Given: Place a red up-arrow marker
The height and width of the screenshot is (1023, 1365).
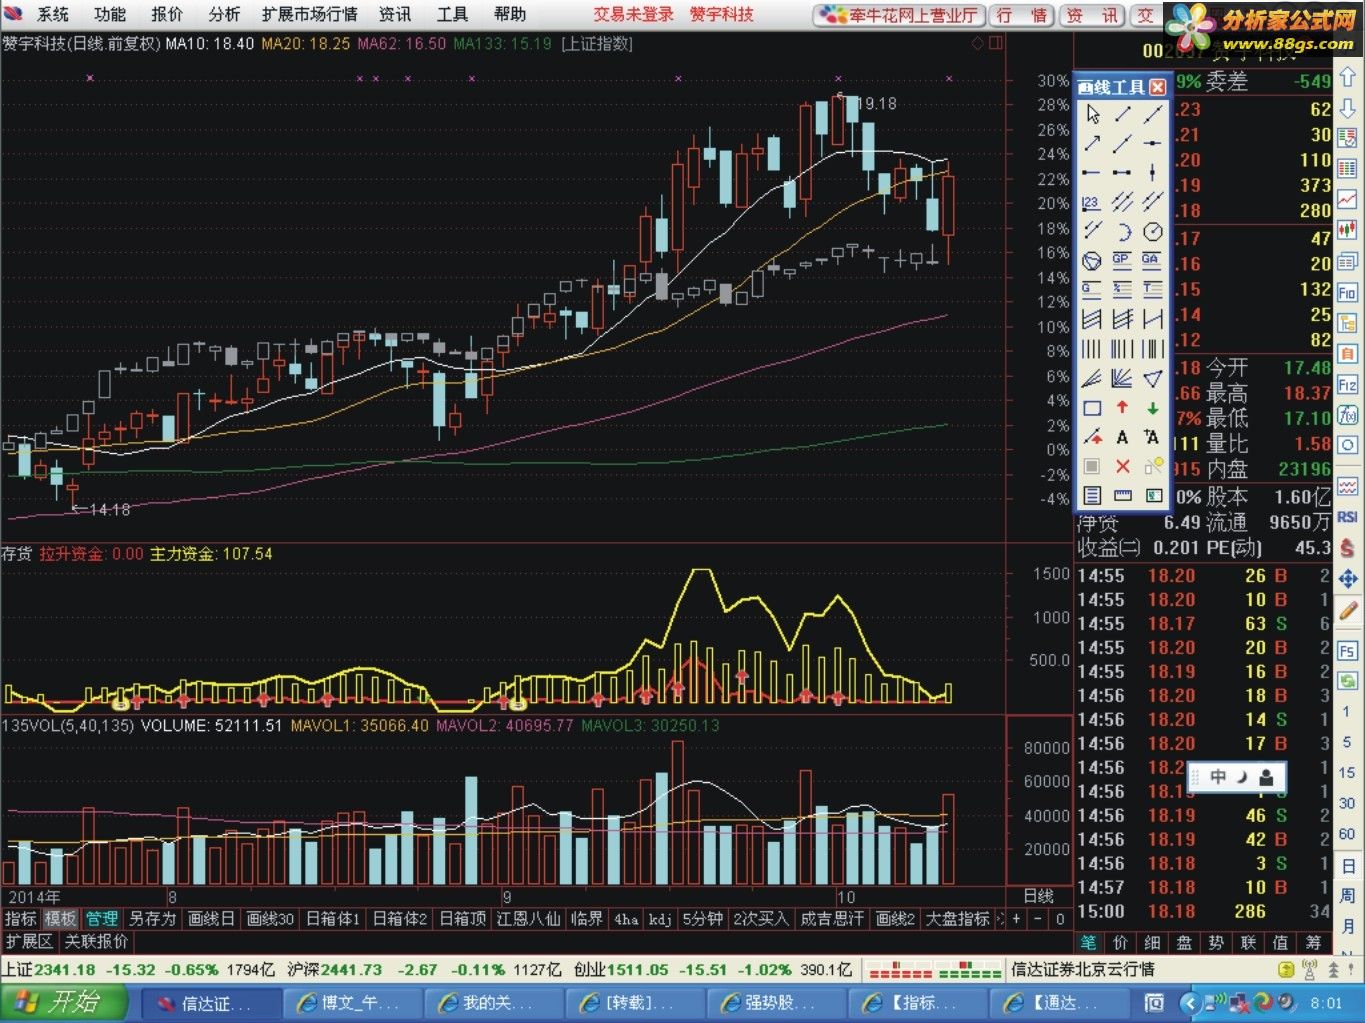Looking at the screenshot, I should (1122, 408).
